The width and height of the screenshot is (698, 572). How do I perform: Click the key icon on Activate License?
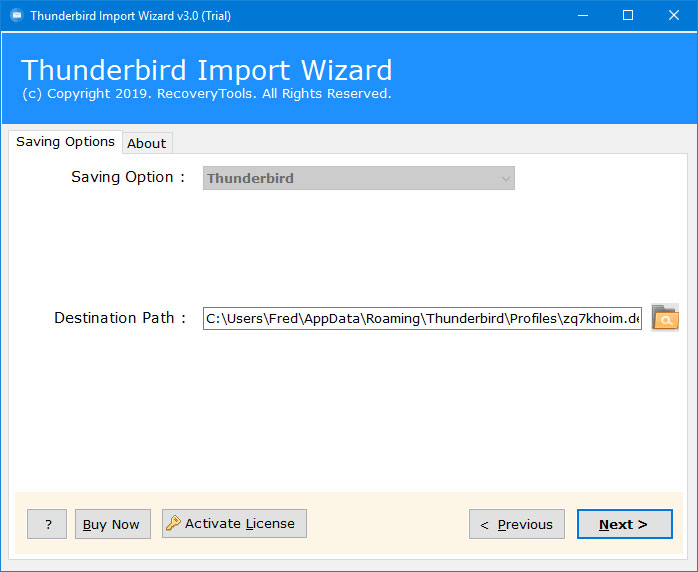pyautogui.click(x=173, y=523)
